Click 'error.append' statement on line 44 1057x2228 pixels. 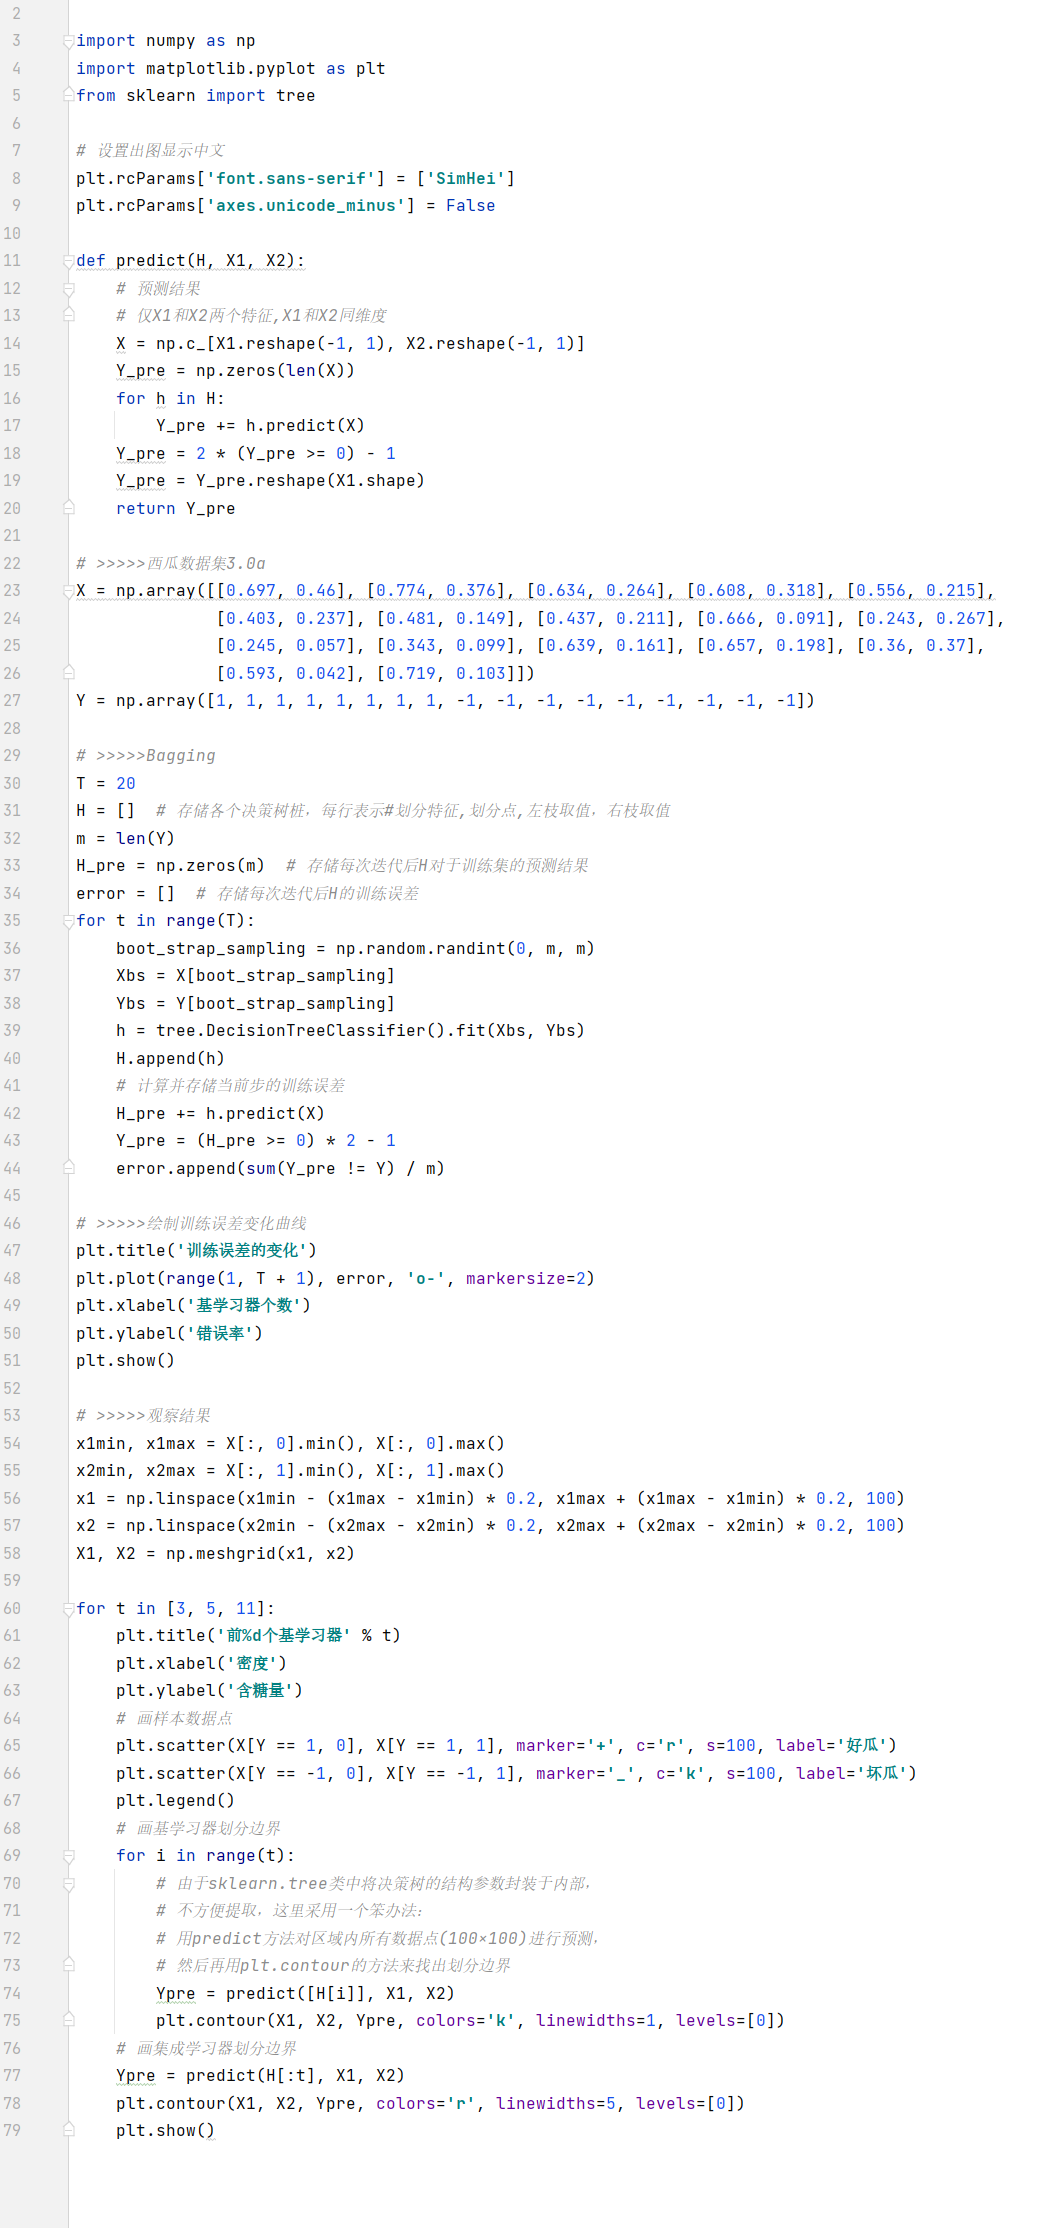176,1169
